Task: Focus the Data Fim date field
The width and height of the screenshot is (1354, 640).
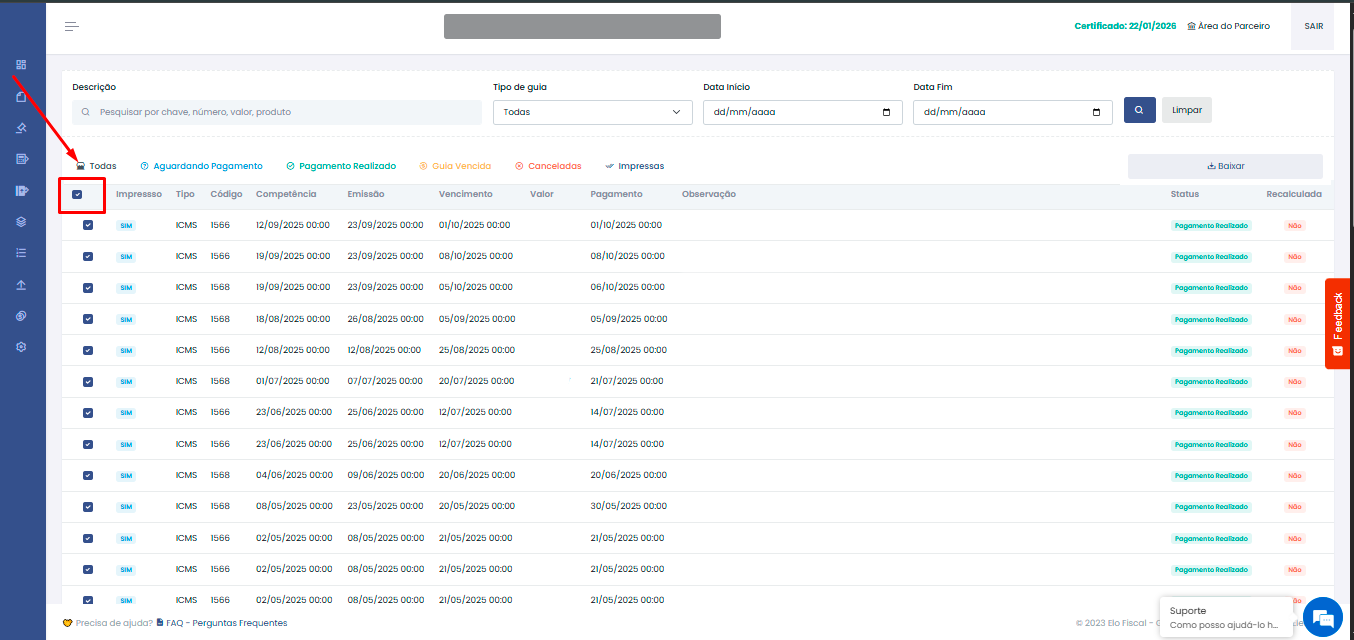Action: point(1013,112)
